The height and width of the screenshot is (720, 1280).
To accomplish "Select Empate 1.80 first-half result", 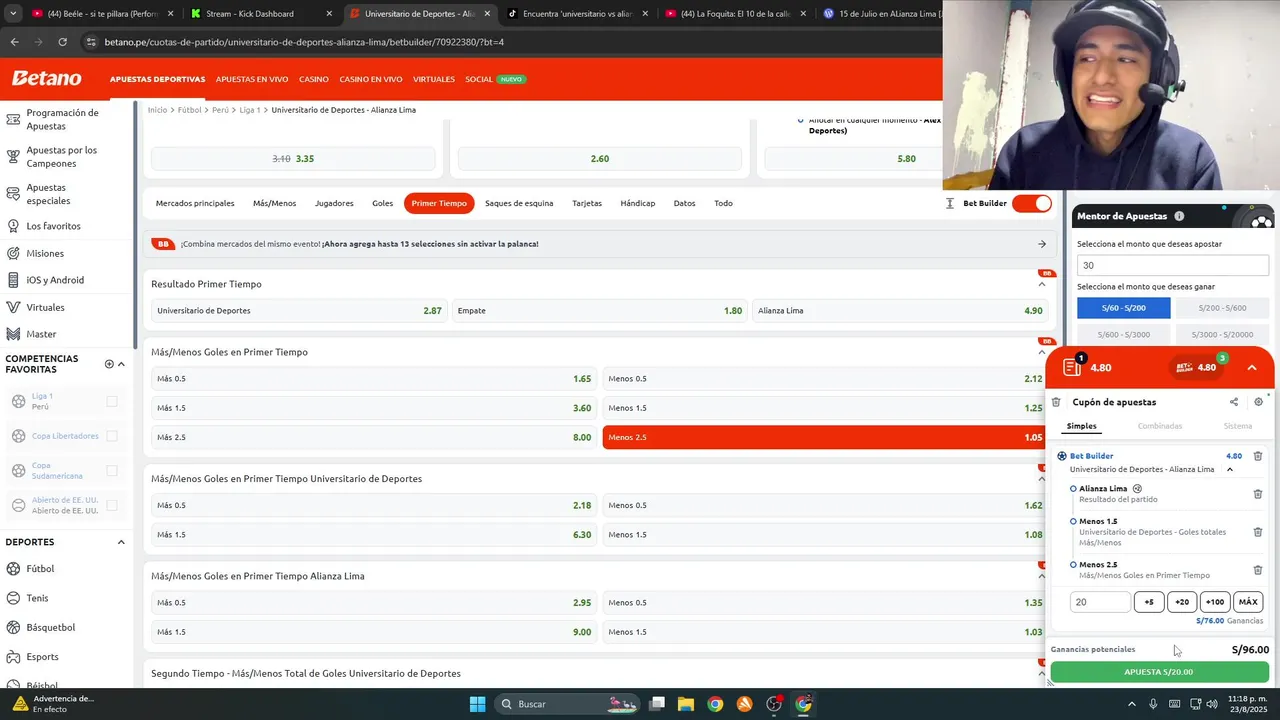I will (x=599, y=311).
